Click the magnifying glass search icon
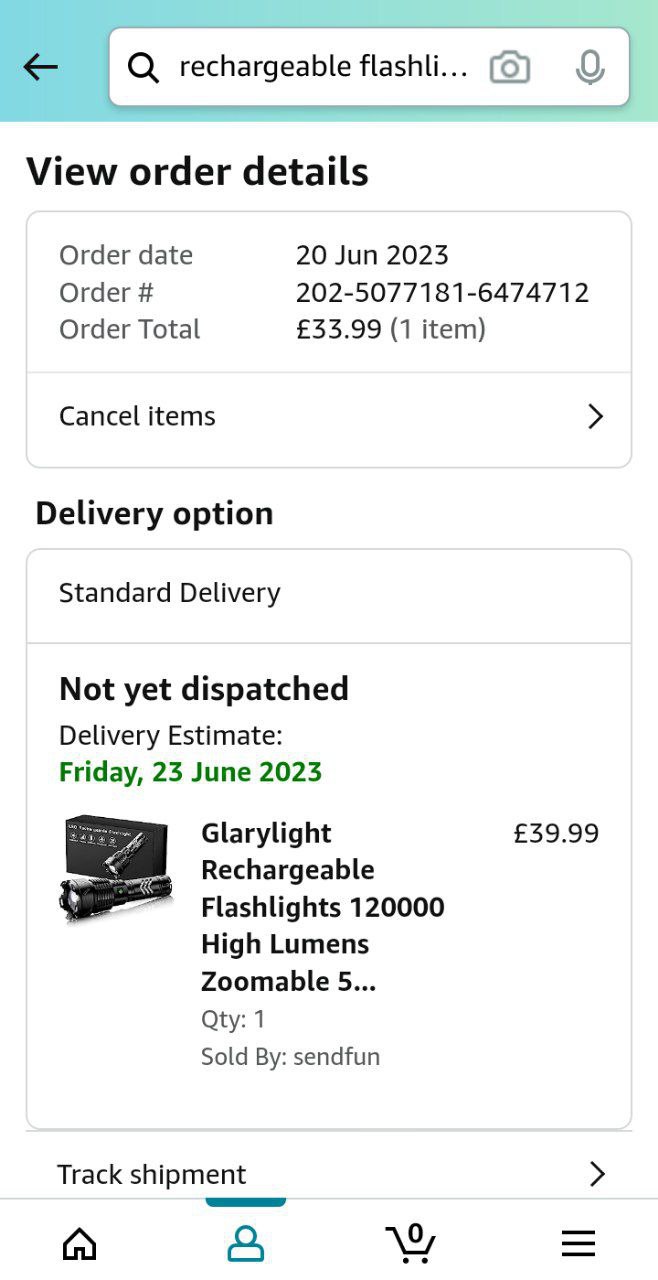Viewport: 658px width, 1280px height. coord(144,68)
